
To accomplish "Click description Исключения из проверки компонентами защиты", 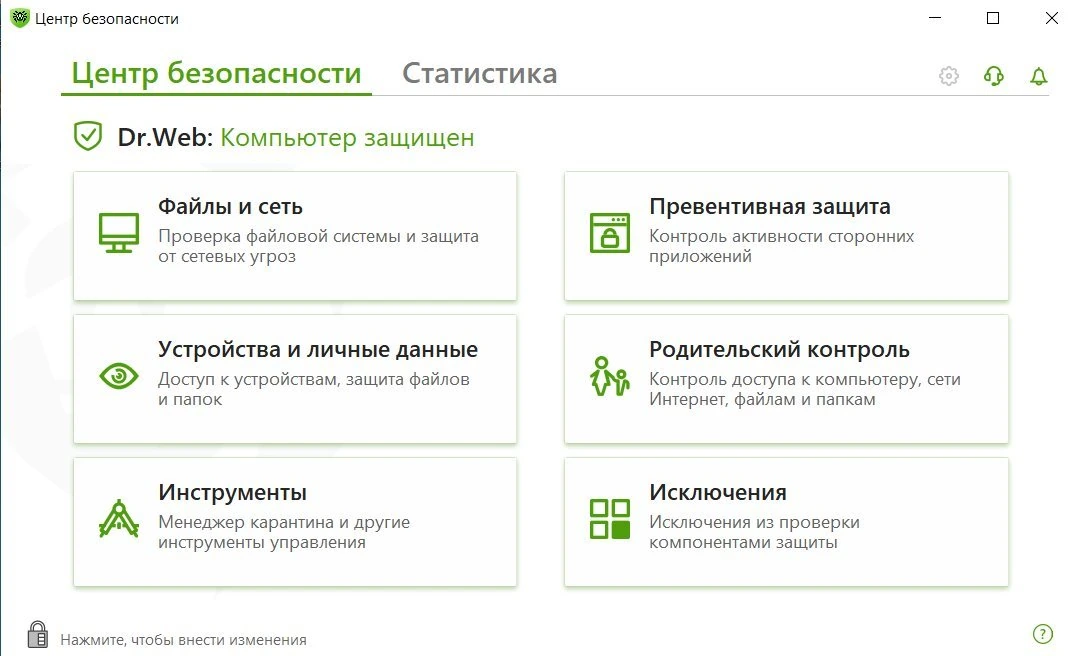I will (754, 532).
